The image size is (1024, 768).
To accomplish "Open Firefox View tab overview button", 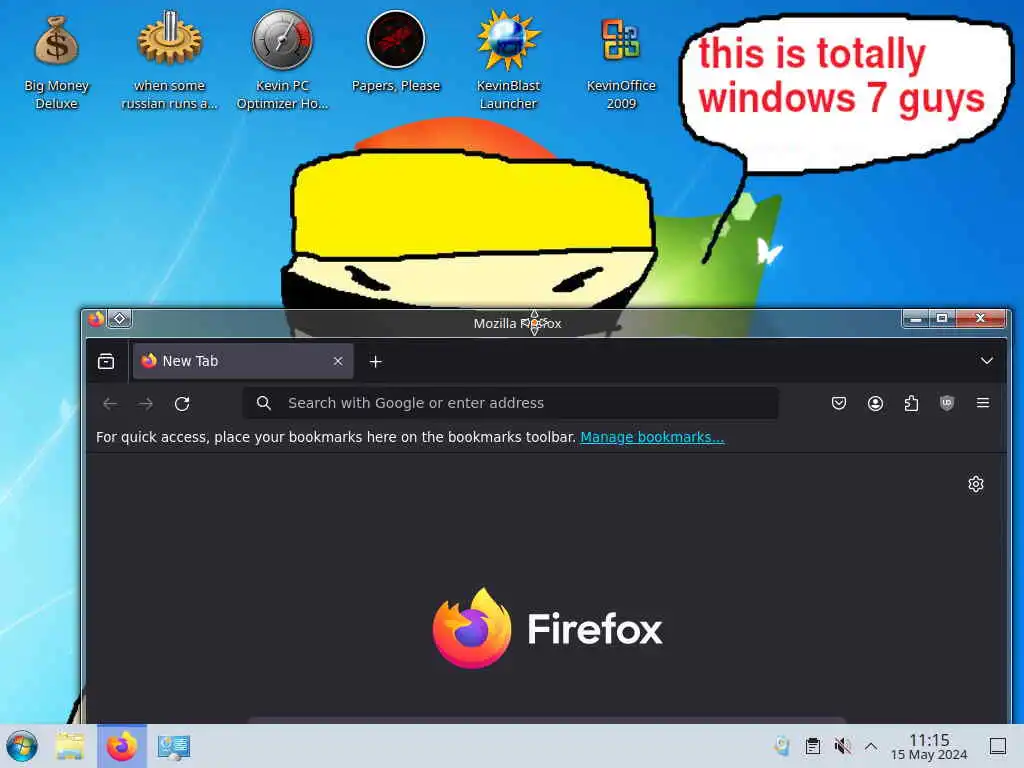I will pos(106,361).
